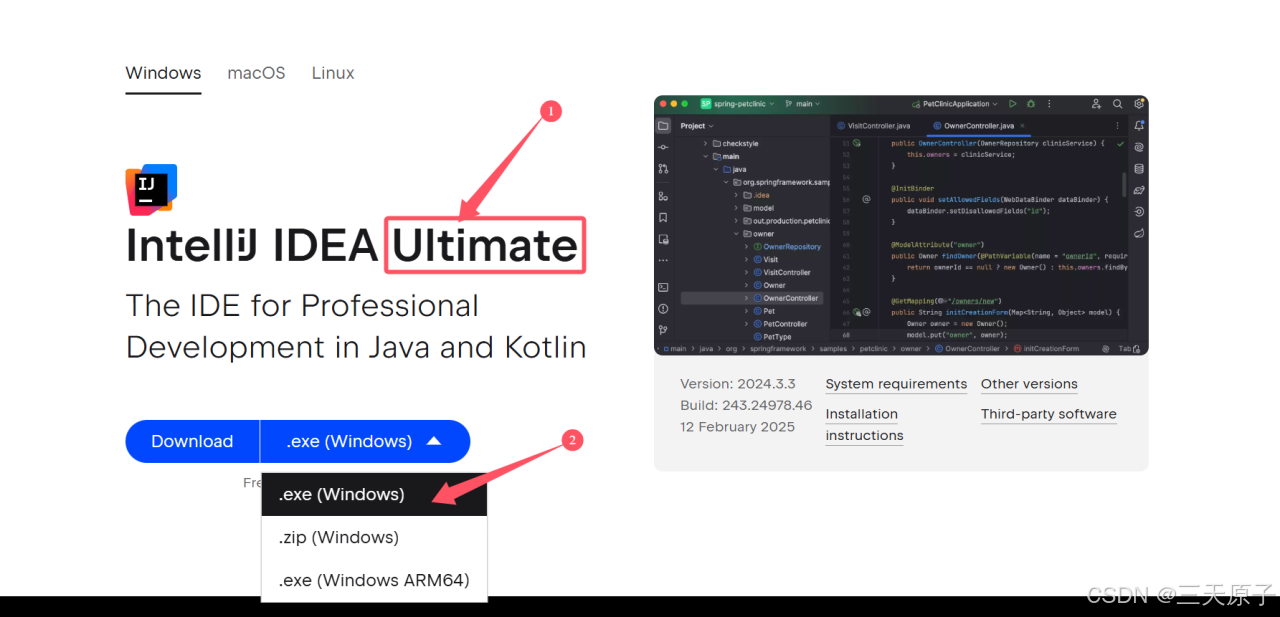
Task: Click the Add collaborator icon in IDE preview
Action: point(1096,104)
